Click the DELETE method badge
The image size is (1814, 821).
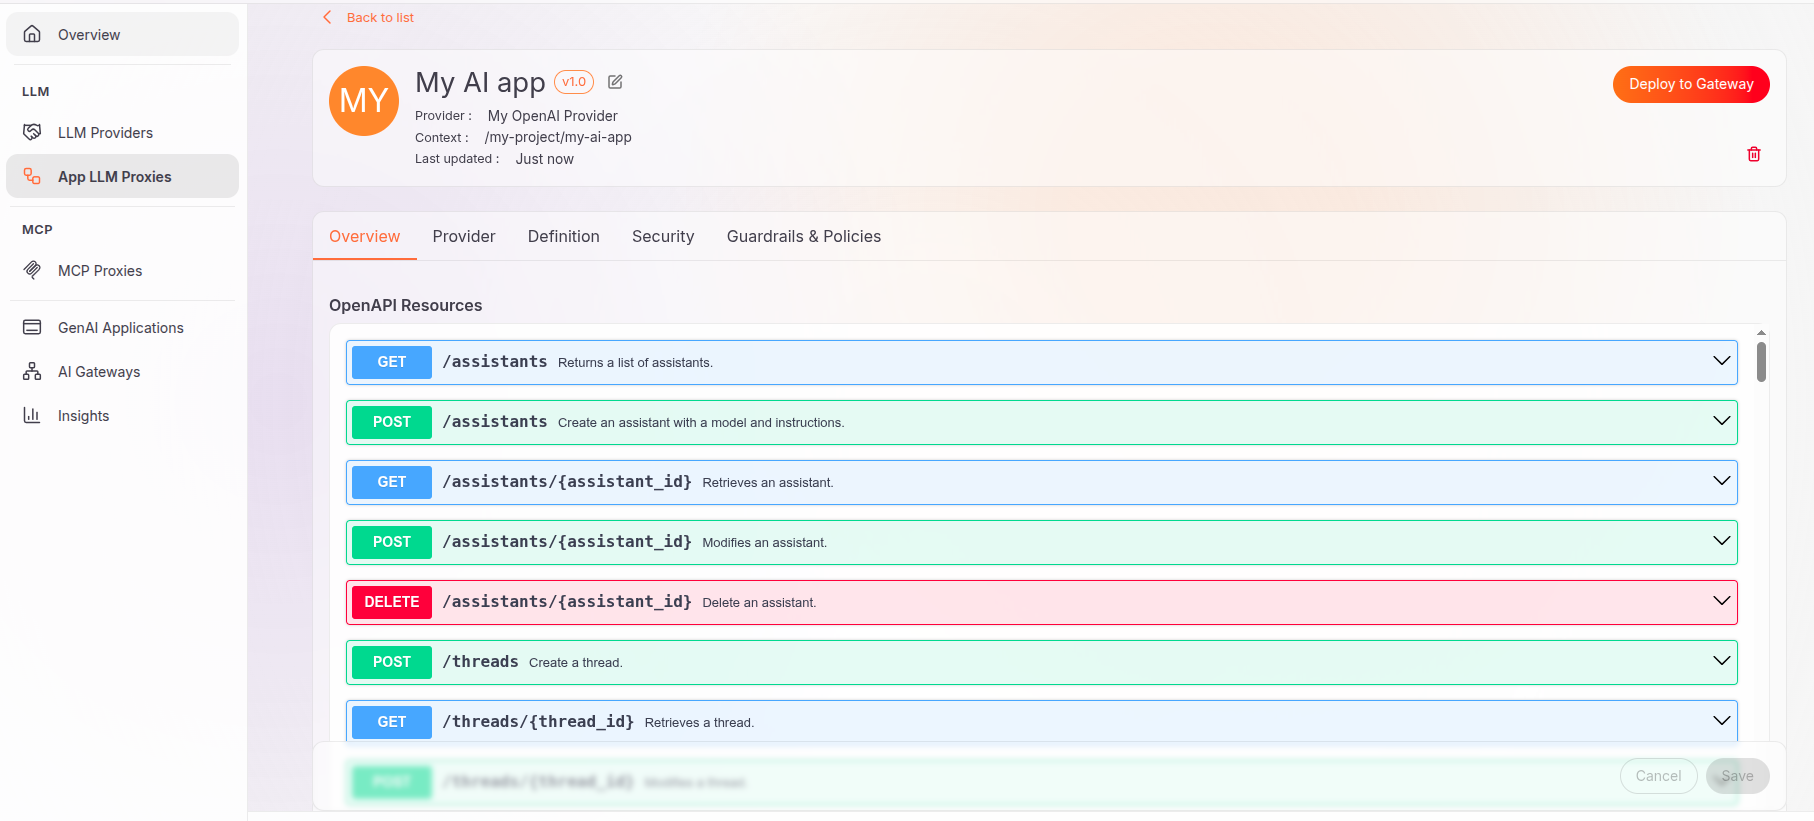click(392, 602)
